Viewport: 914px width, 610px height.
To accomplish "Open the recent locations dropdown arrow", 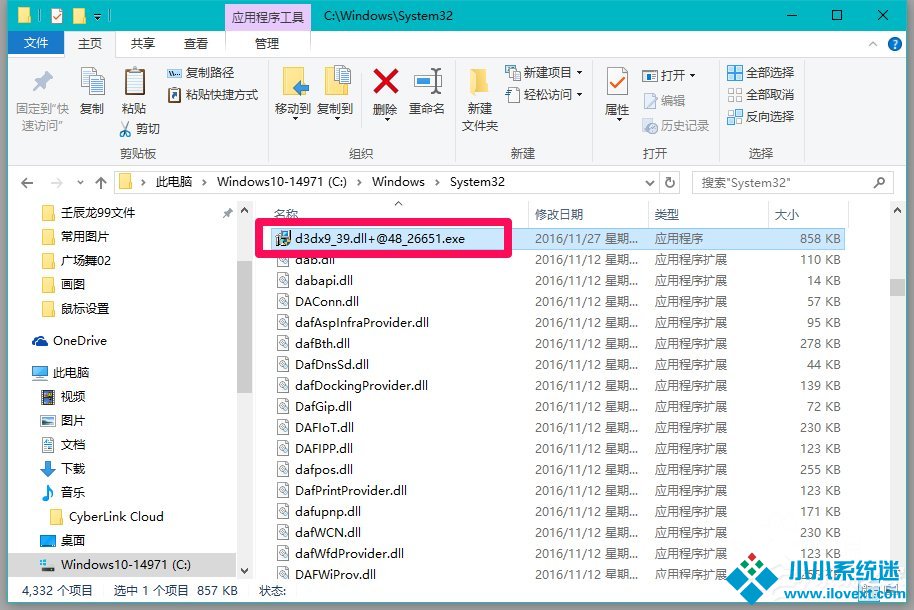I will coord(80,183).
